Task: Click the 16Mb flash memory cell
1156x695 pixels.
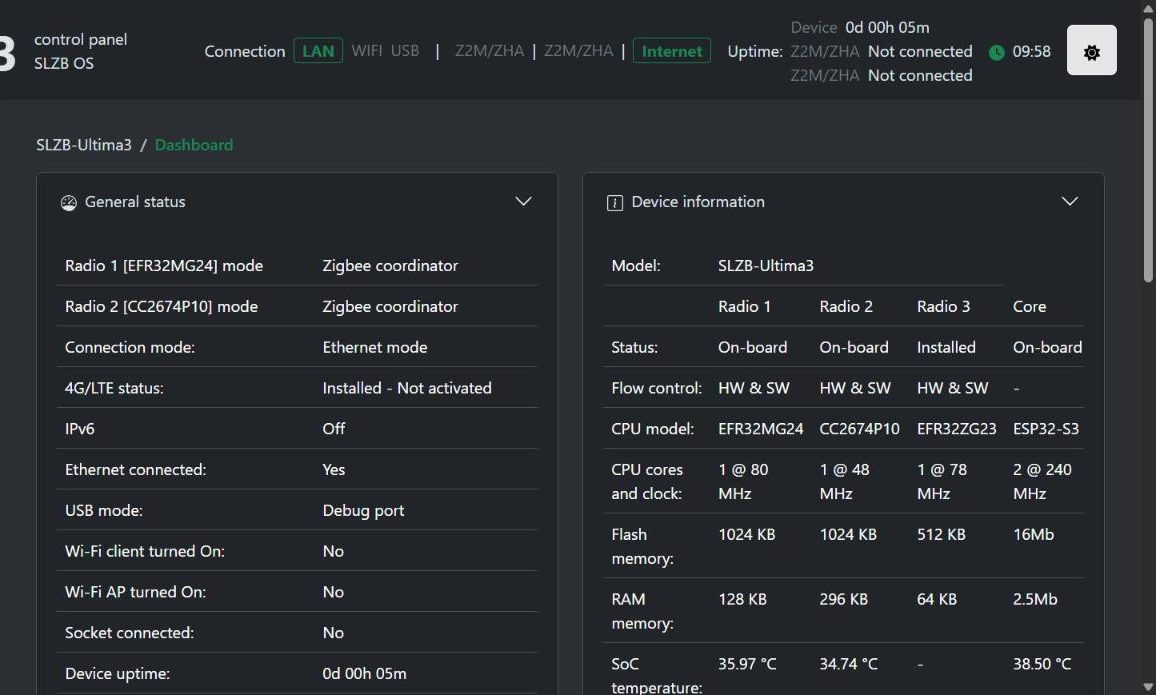Action: (1033, 535)
